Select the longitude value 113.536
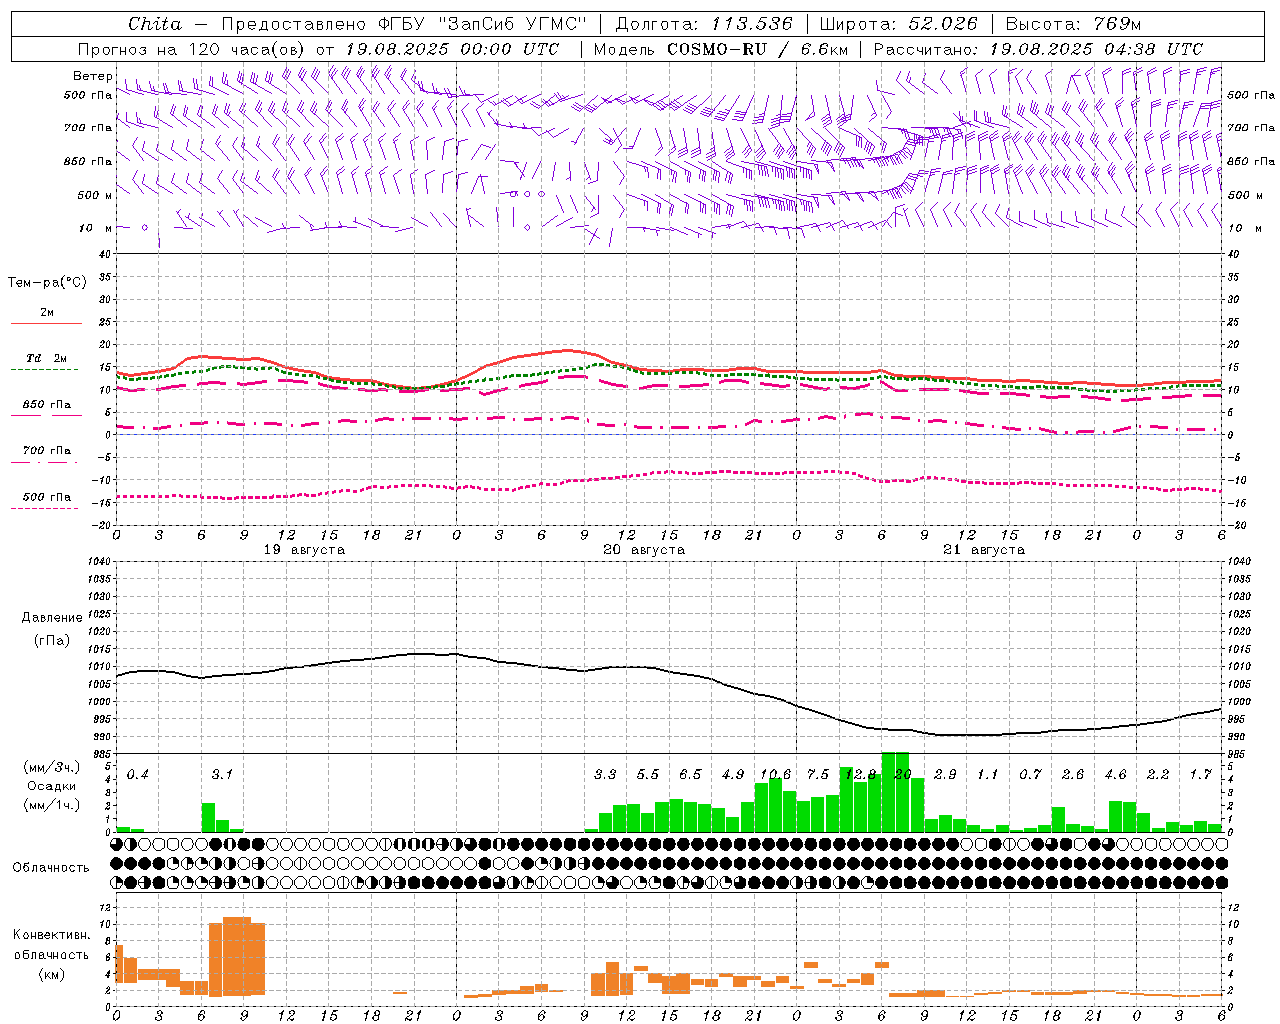The image size is (1280, 1024). 752,24
